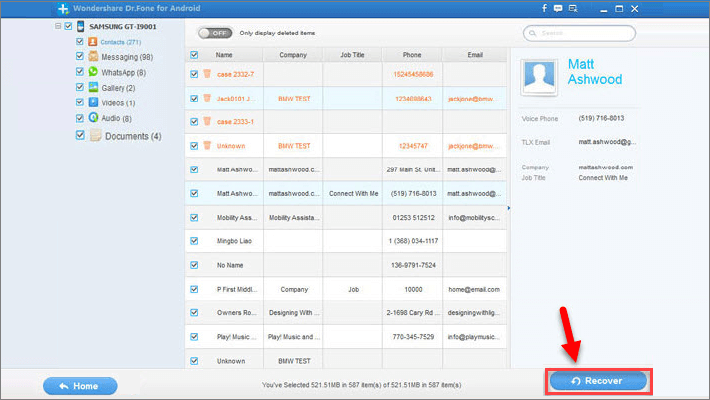This screenshot has height=400, width=710.
Task: Open the Facebook share icon
Action: (544, 8)
